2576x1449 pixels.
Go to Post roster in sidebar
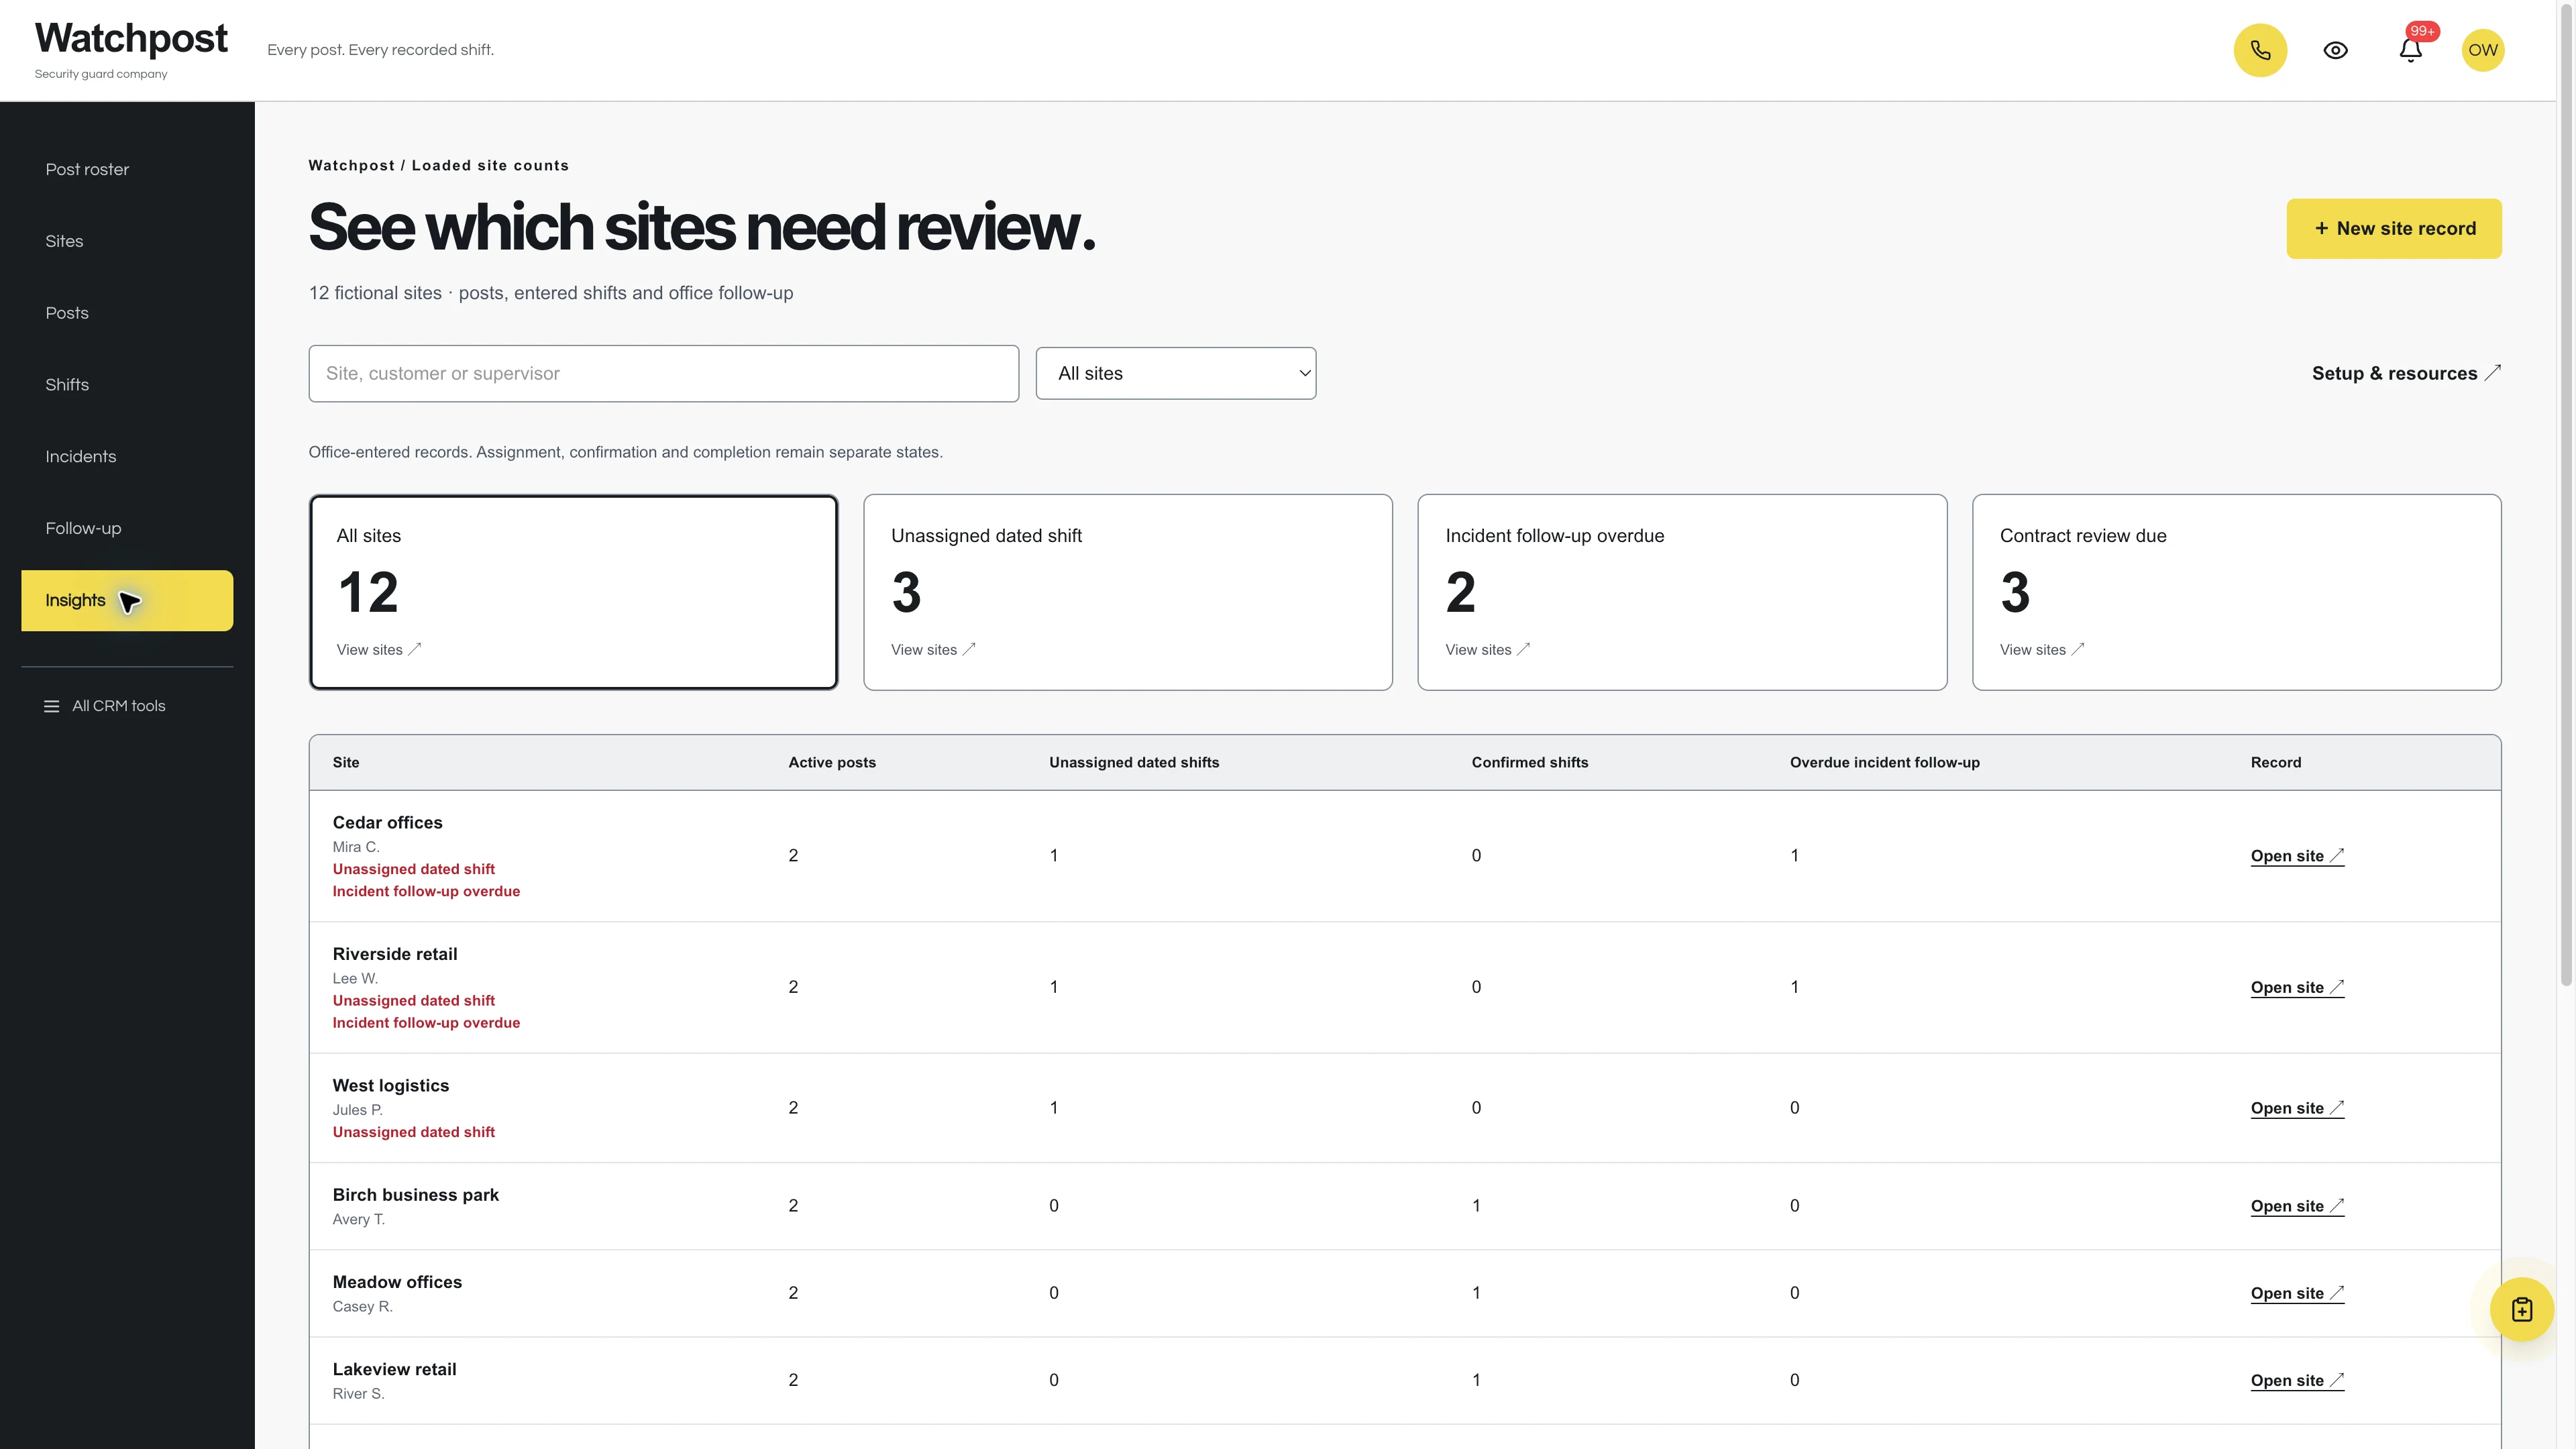pyautogui.click(x=87, y=170)
